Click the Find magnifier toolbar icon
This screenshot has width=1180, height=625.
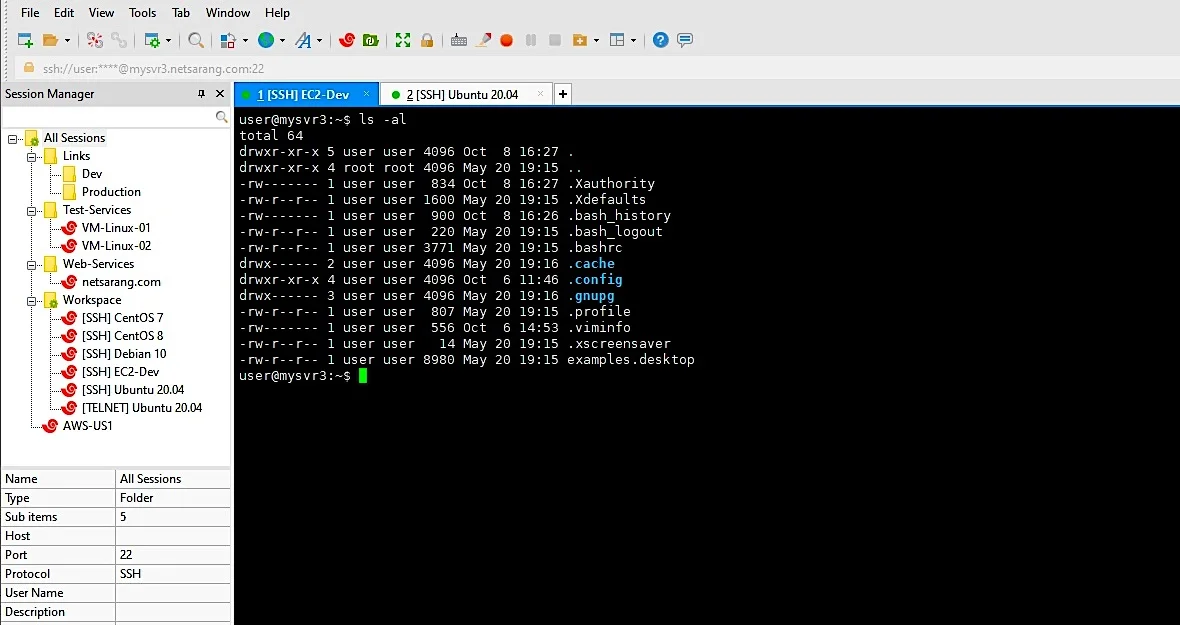(196, 41)
